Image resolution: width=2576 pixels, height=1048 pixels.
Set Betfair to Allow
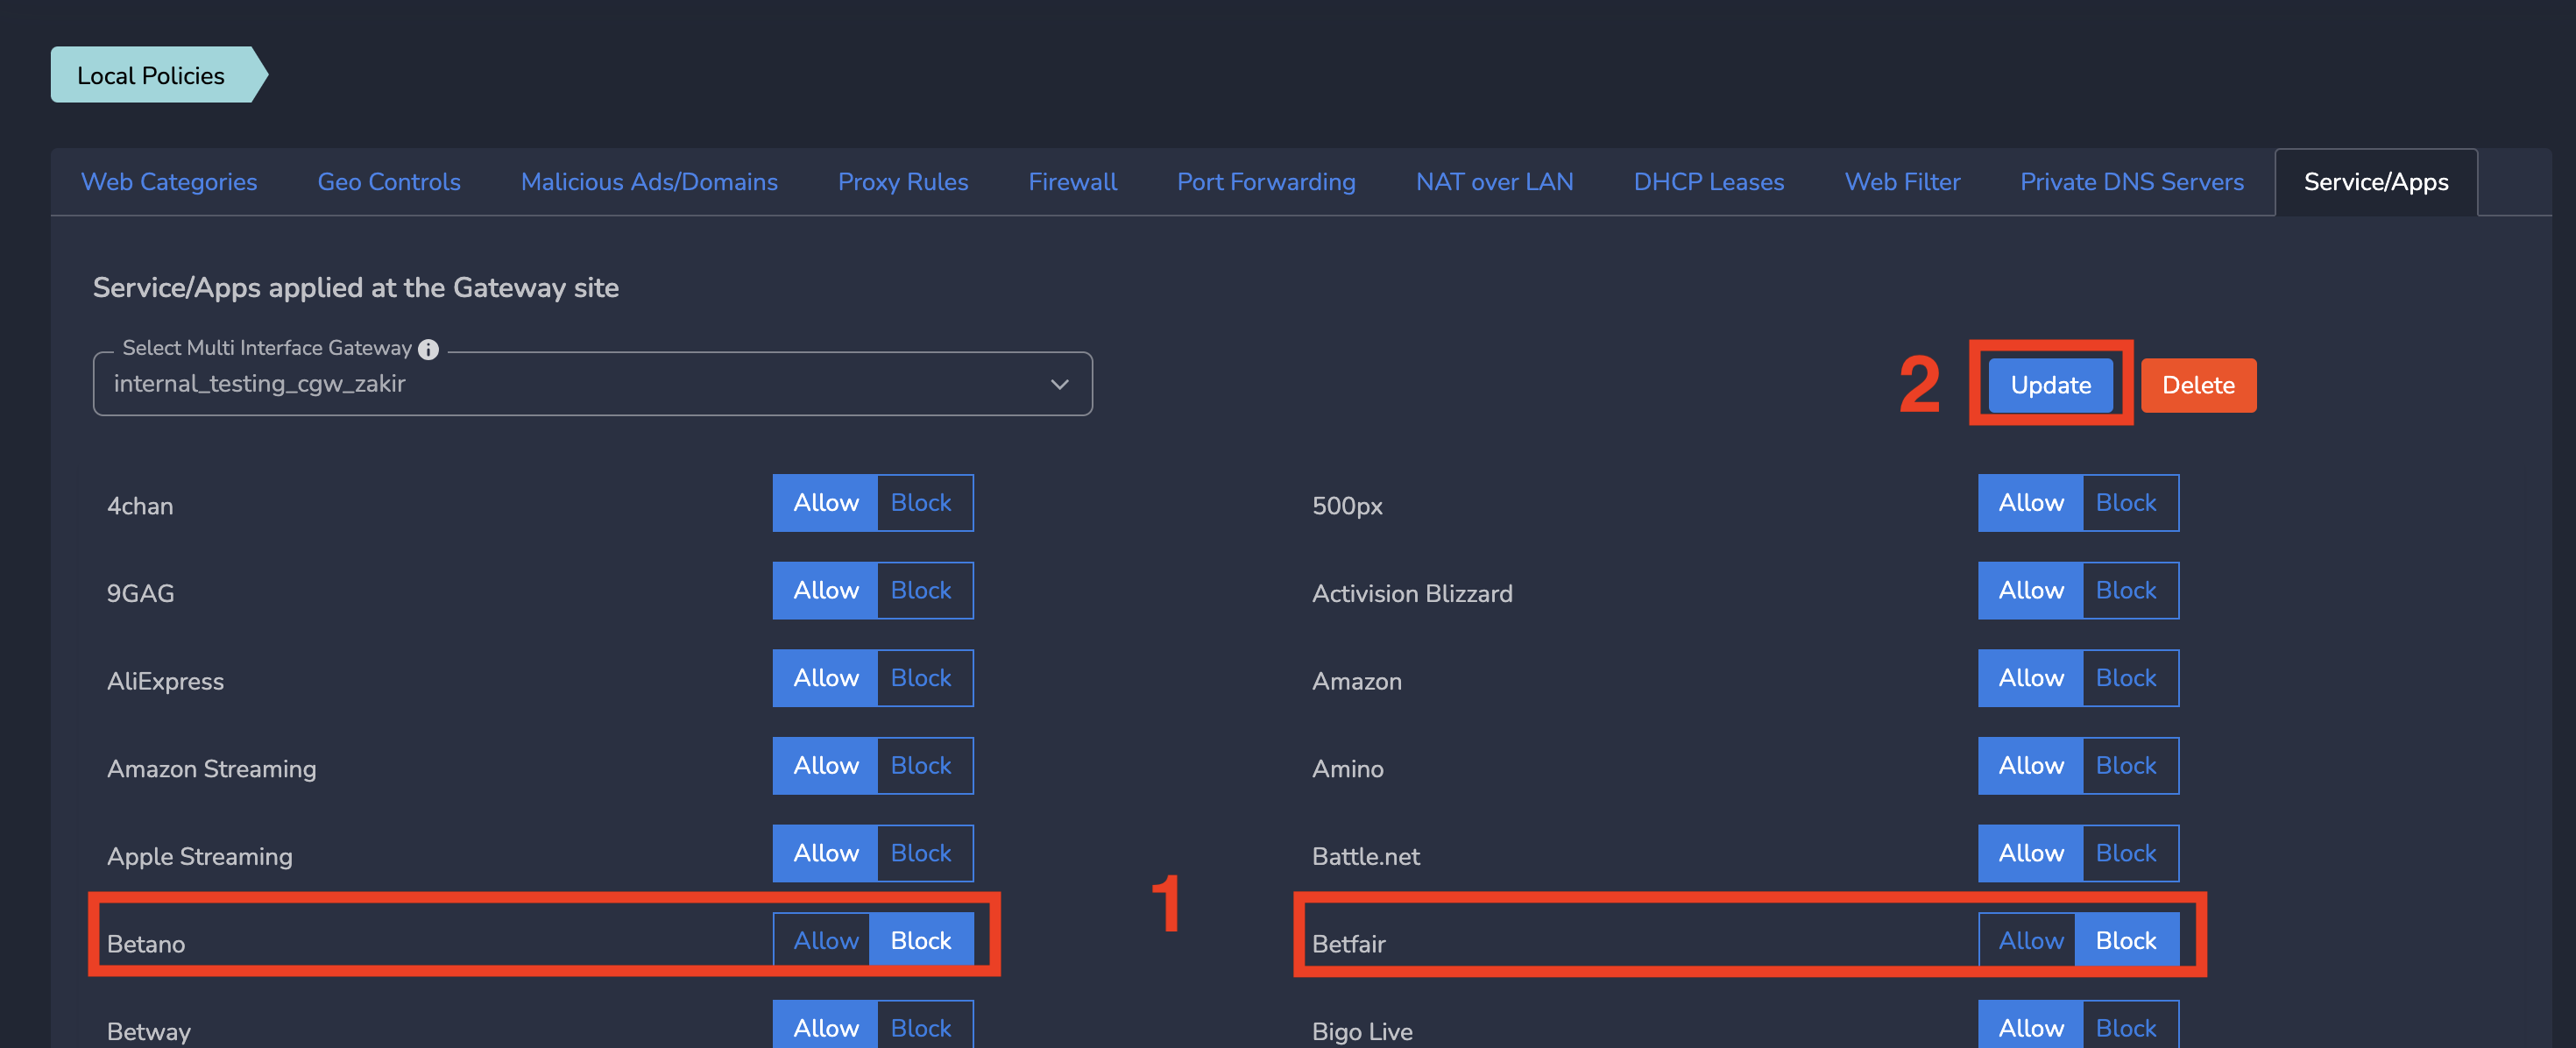[2030, 940]
